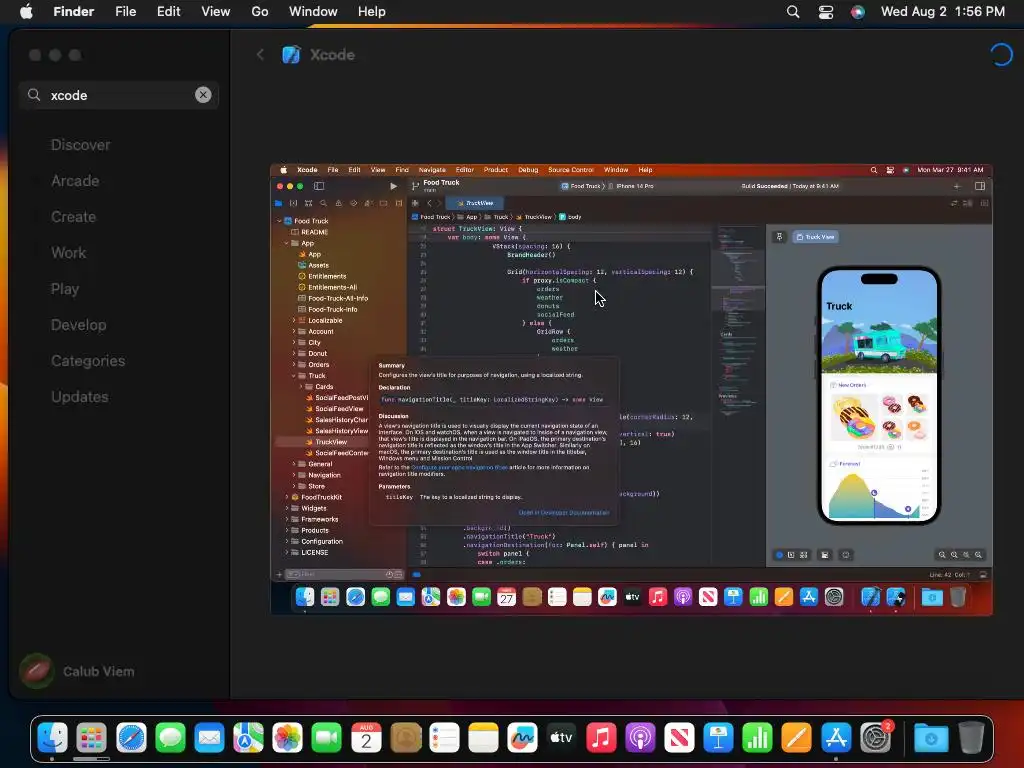Open the Develop section

[78, 325]
